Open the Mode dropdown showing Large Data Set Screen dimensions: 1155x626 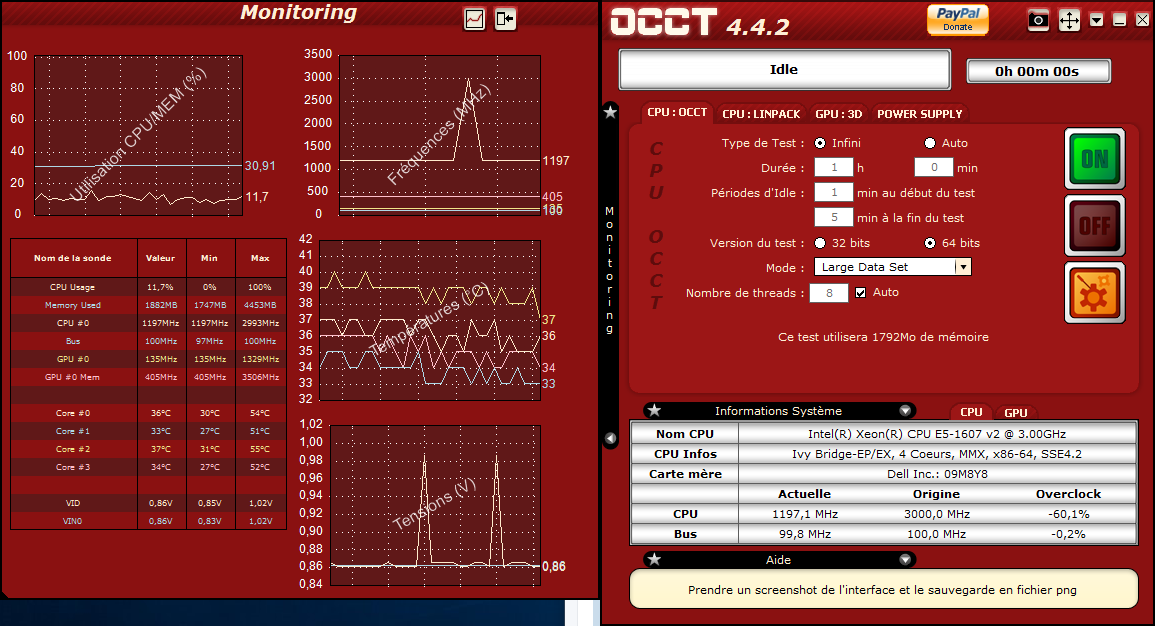point(962,267)
